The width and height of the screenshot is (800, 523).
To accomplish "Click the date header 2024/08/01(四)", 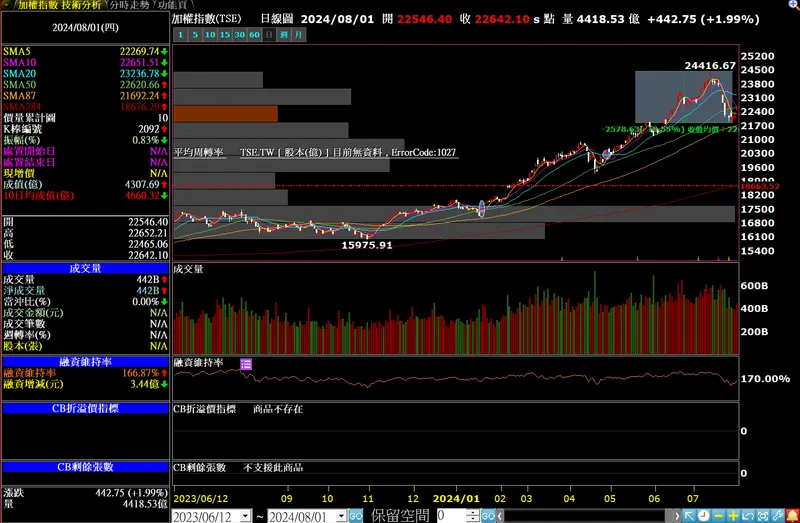I will 85,27.
